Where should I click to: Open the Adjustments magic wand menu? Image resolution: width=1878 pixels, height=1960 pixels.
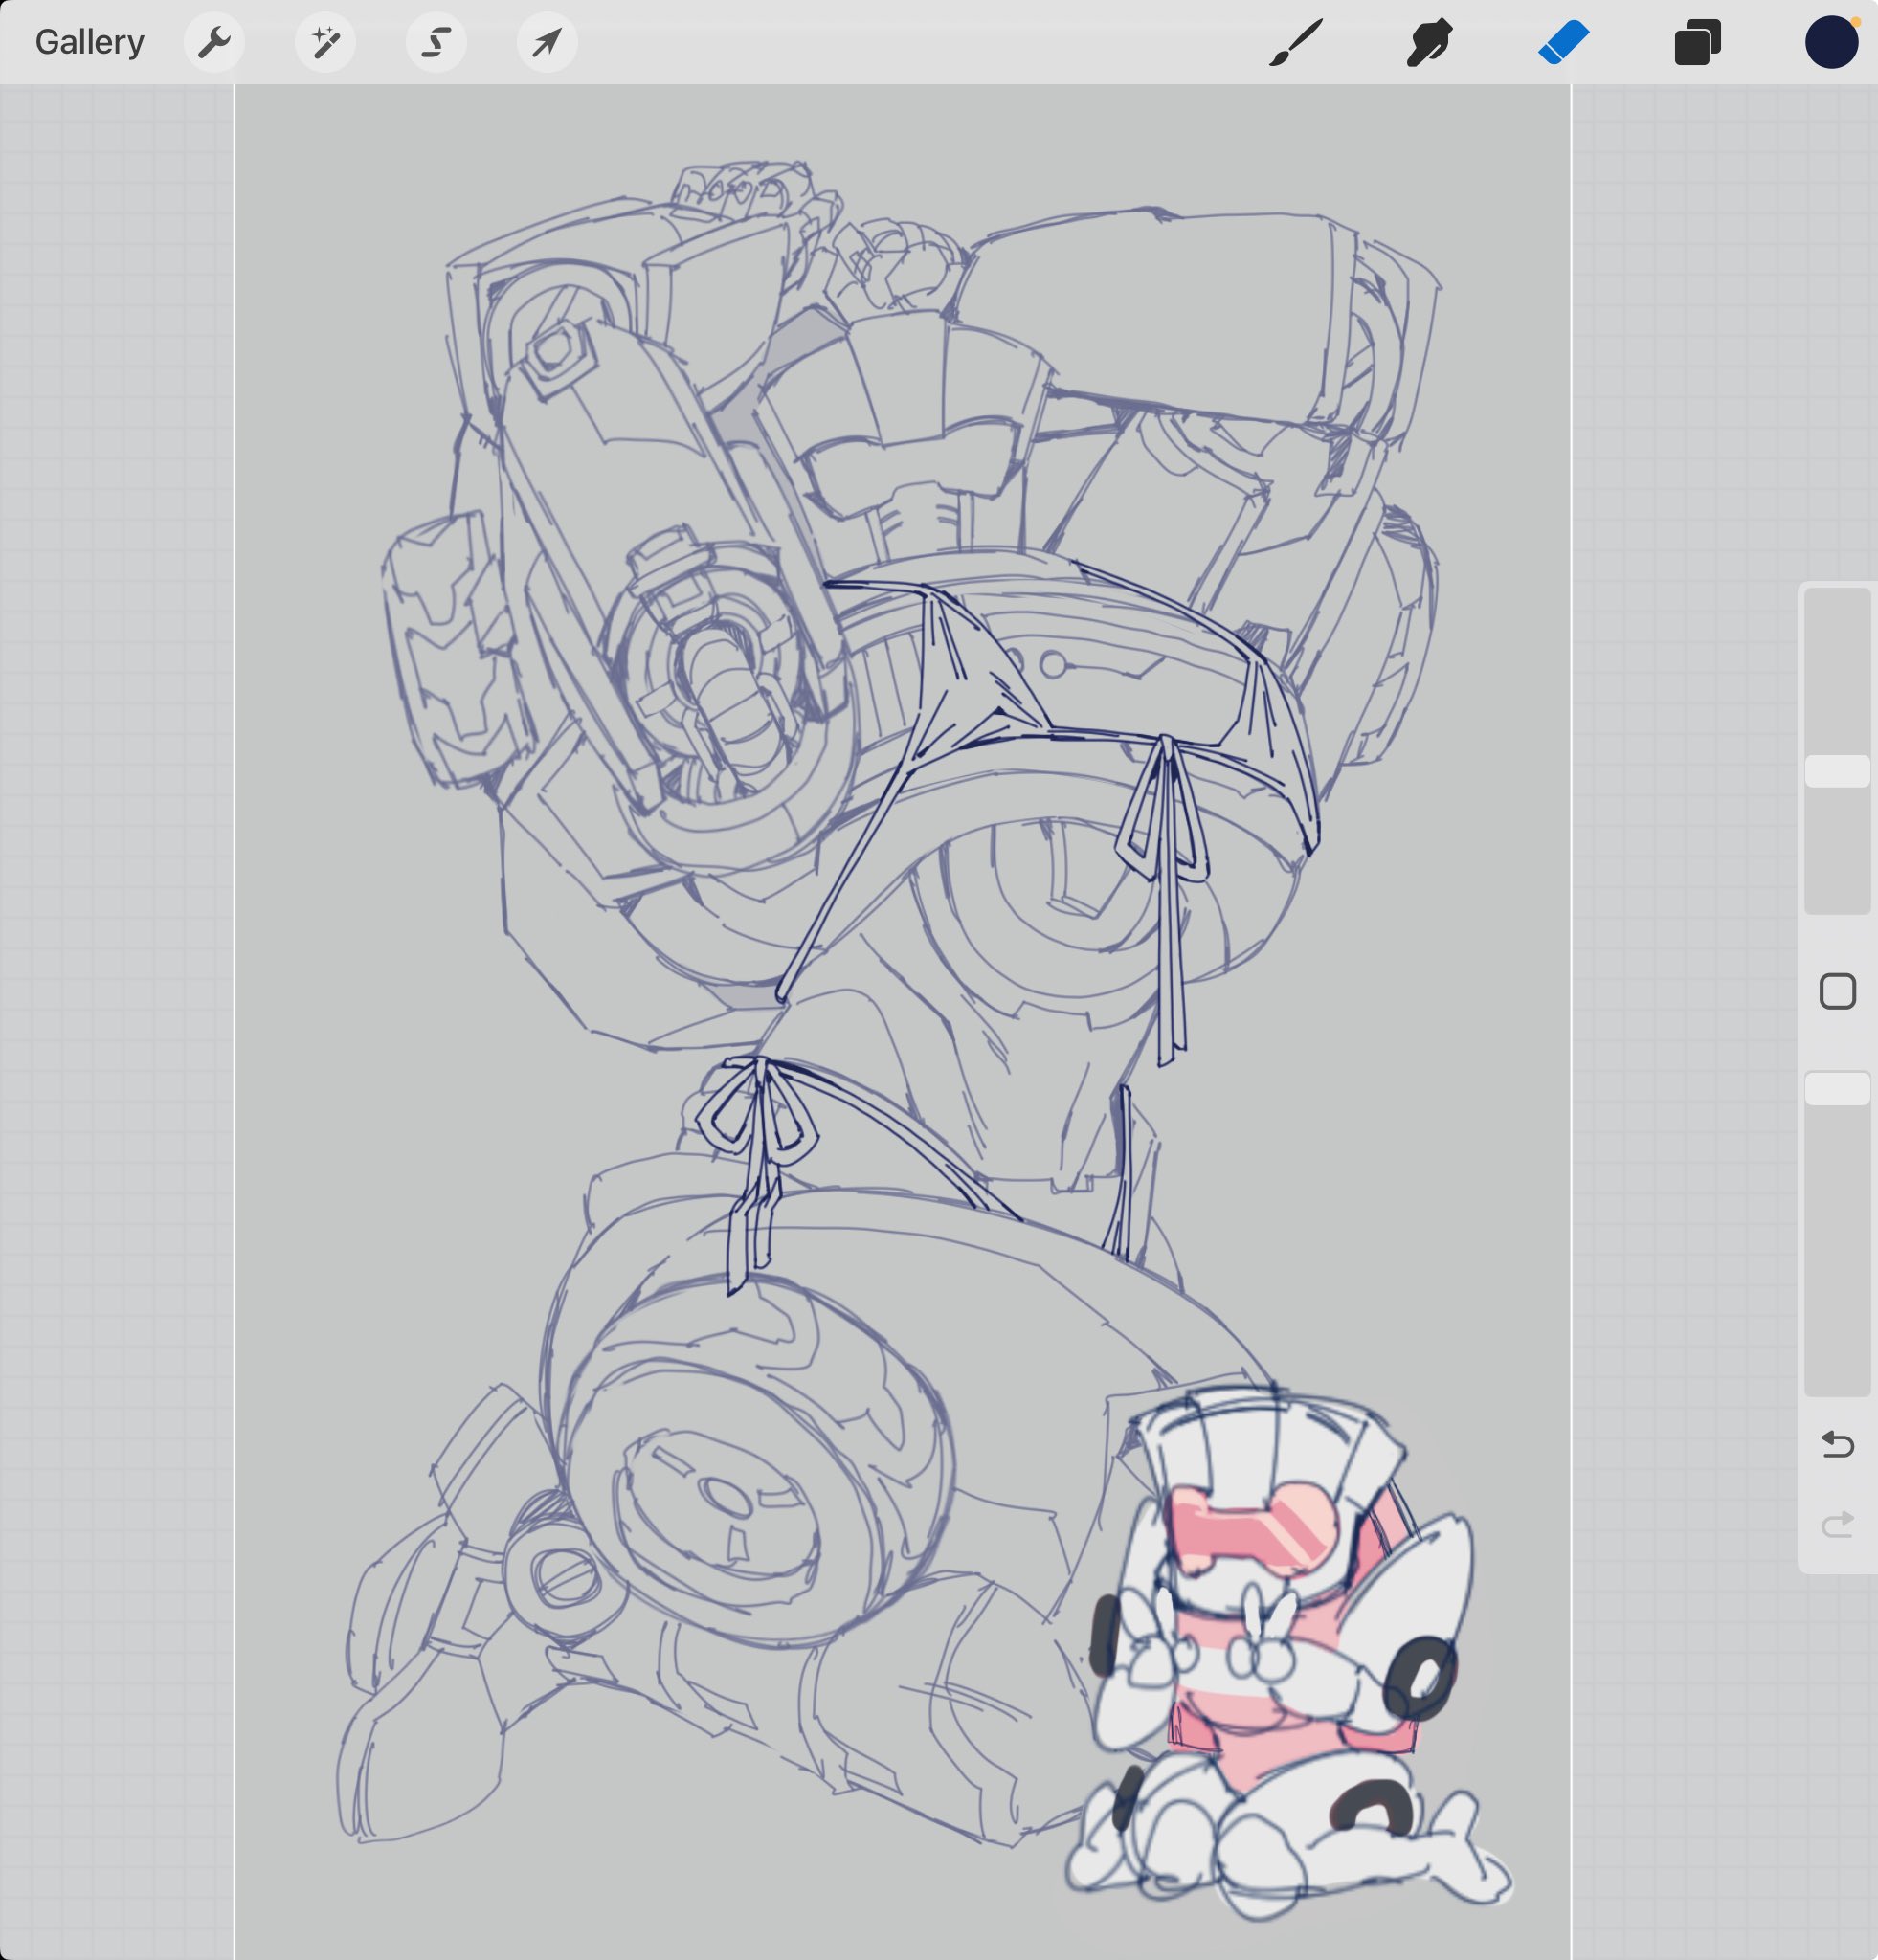(x=325, y=42)
